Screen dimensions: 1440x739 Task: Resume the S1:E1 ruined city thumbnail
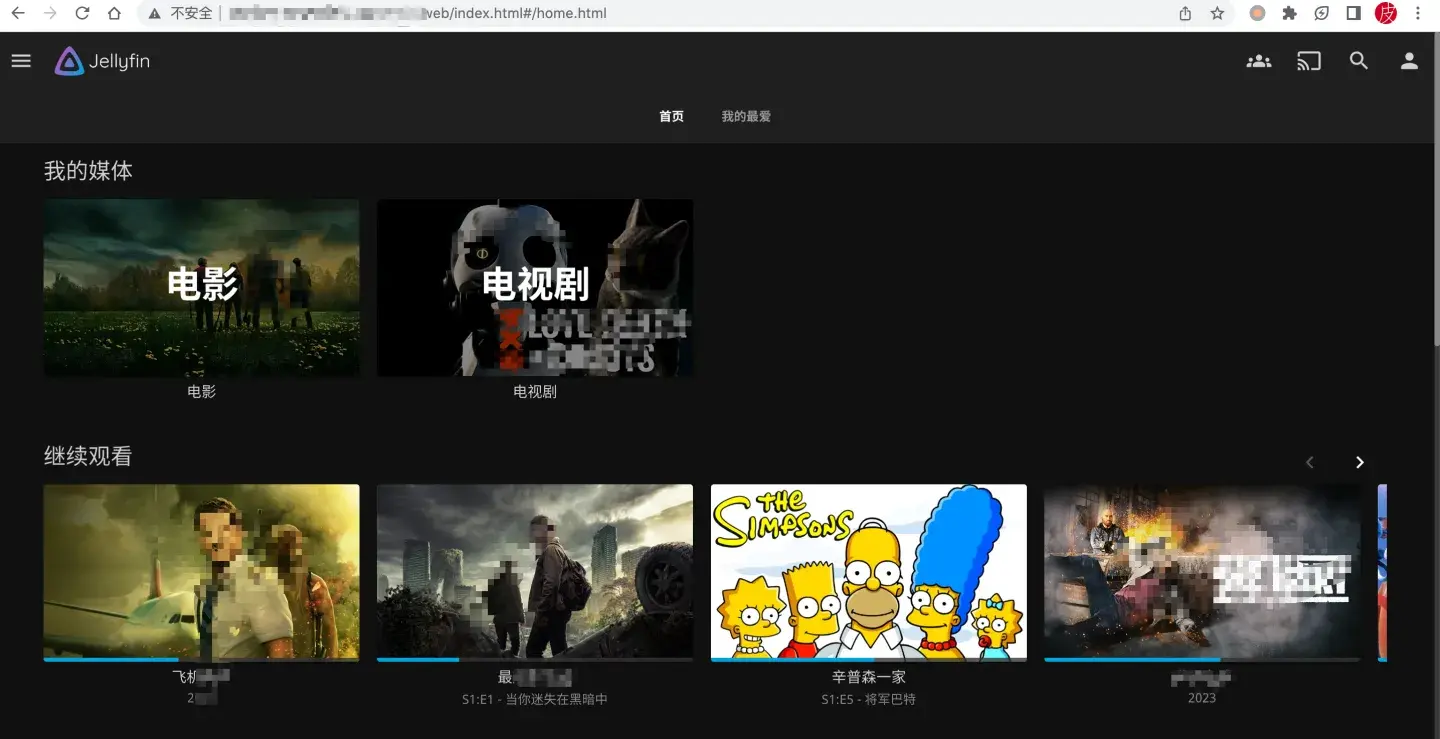pos(535,572)
